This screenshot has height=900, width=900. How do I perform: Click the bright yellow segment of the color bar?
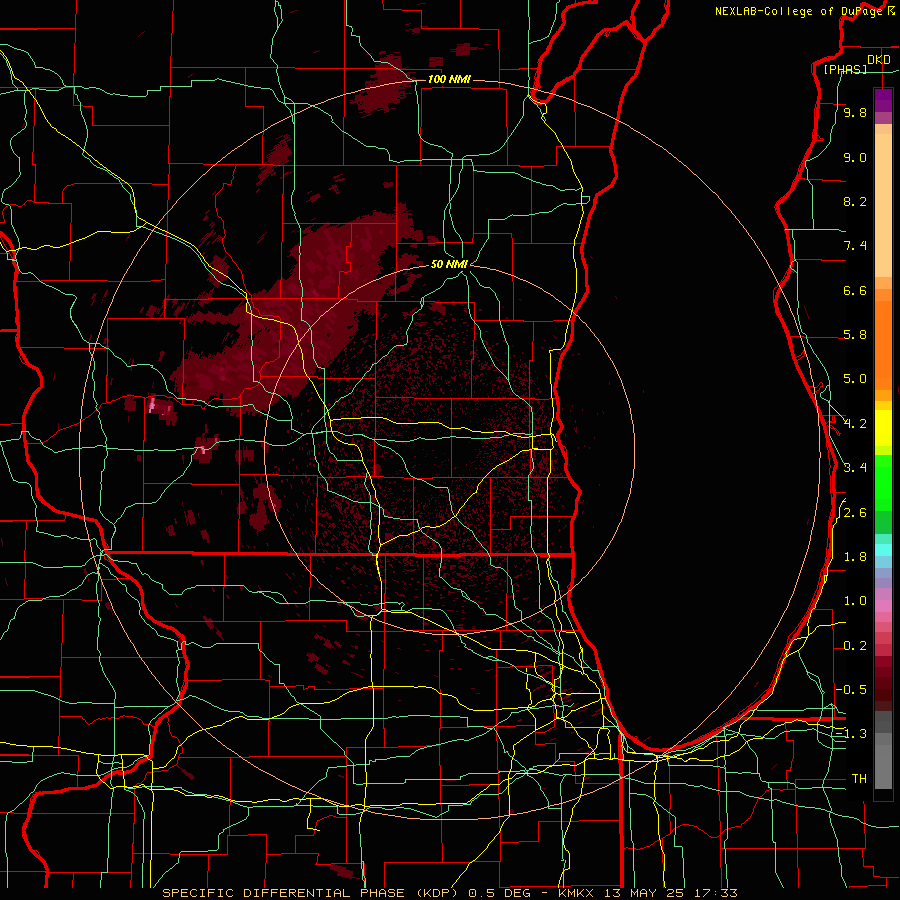coord(883,428)
